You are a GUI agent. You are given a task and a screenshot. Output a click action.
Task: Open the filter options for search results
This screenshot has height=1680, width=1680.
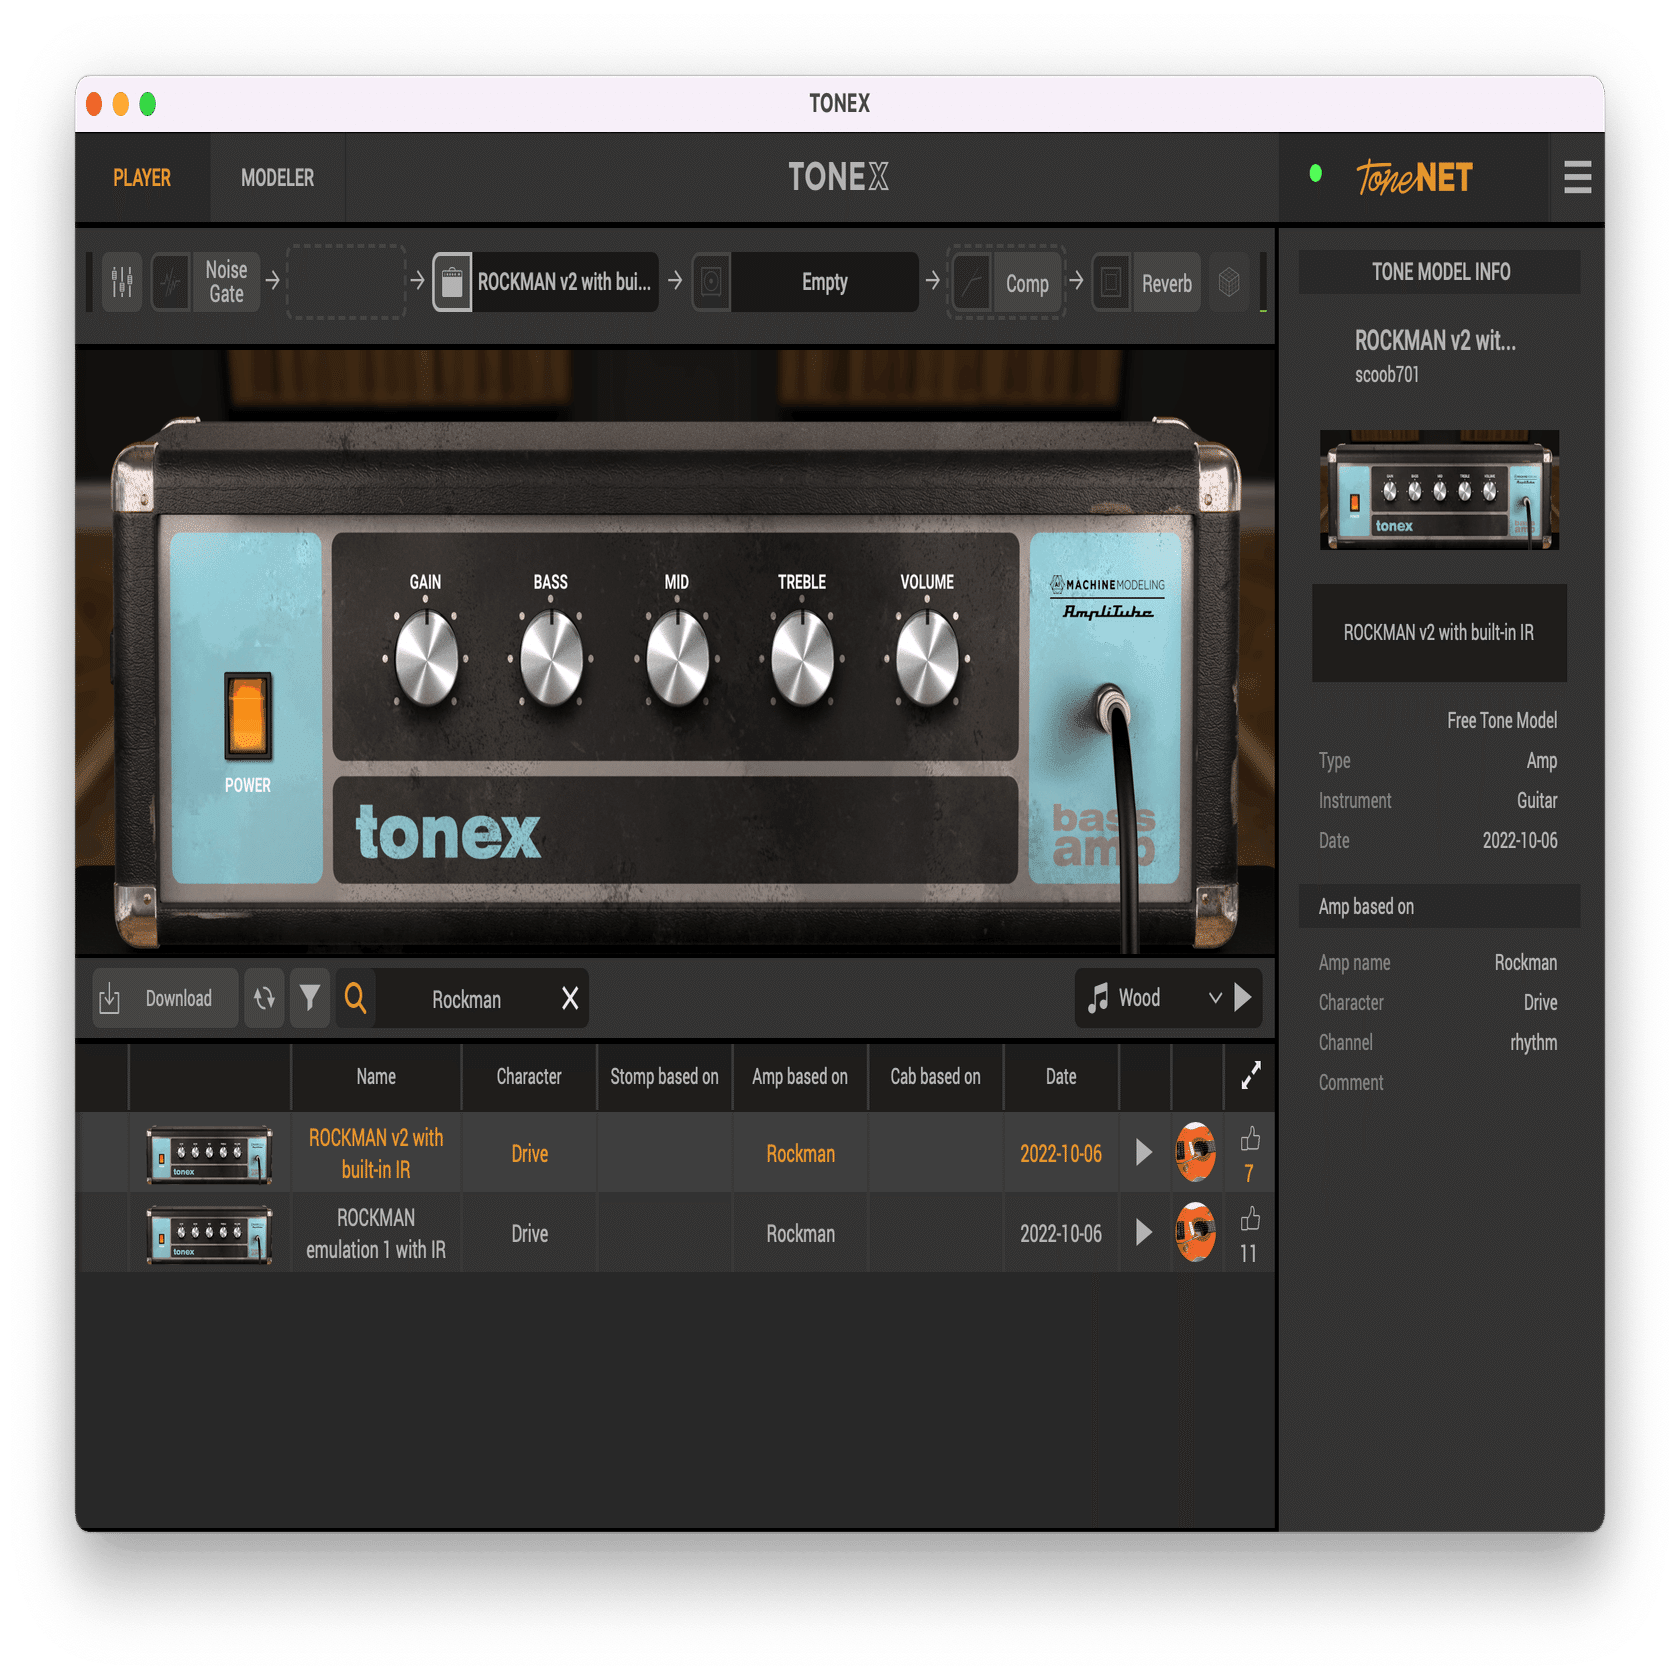(x=310, y=997)
